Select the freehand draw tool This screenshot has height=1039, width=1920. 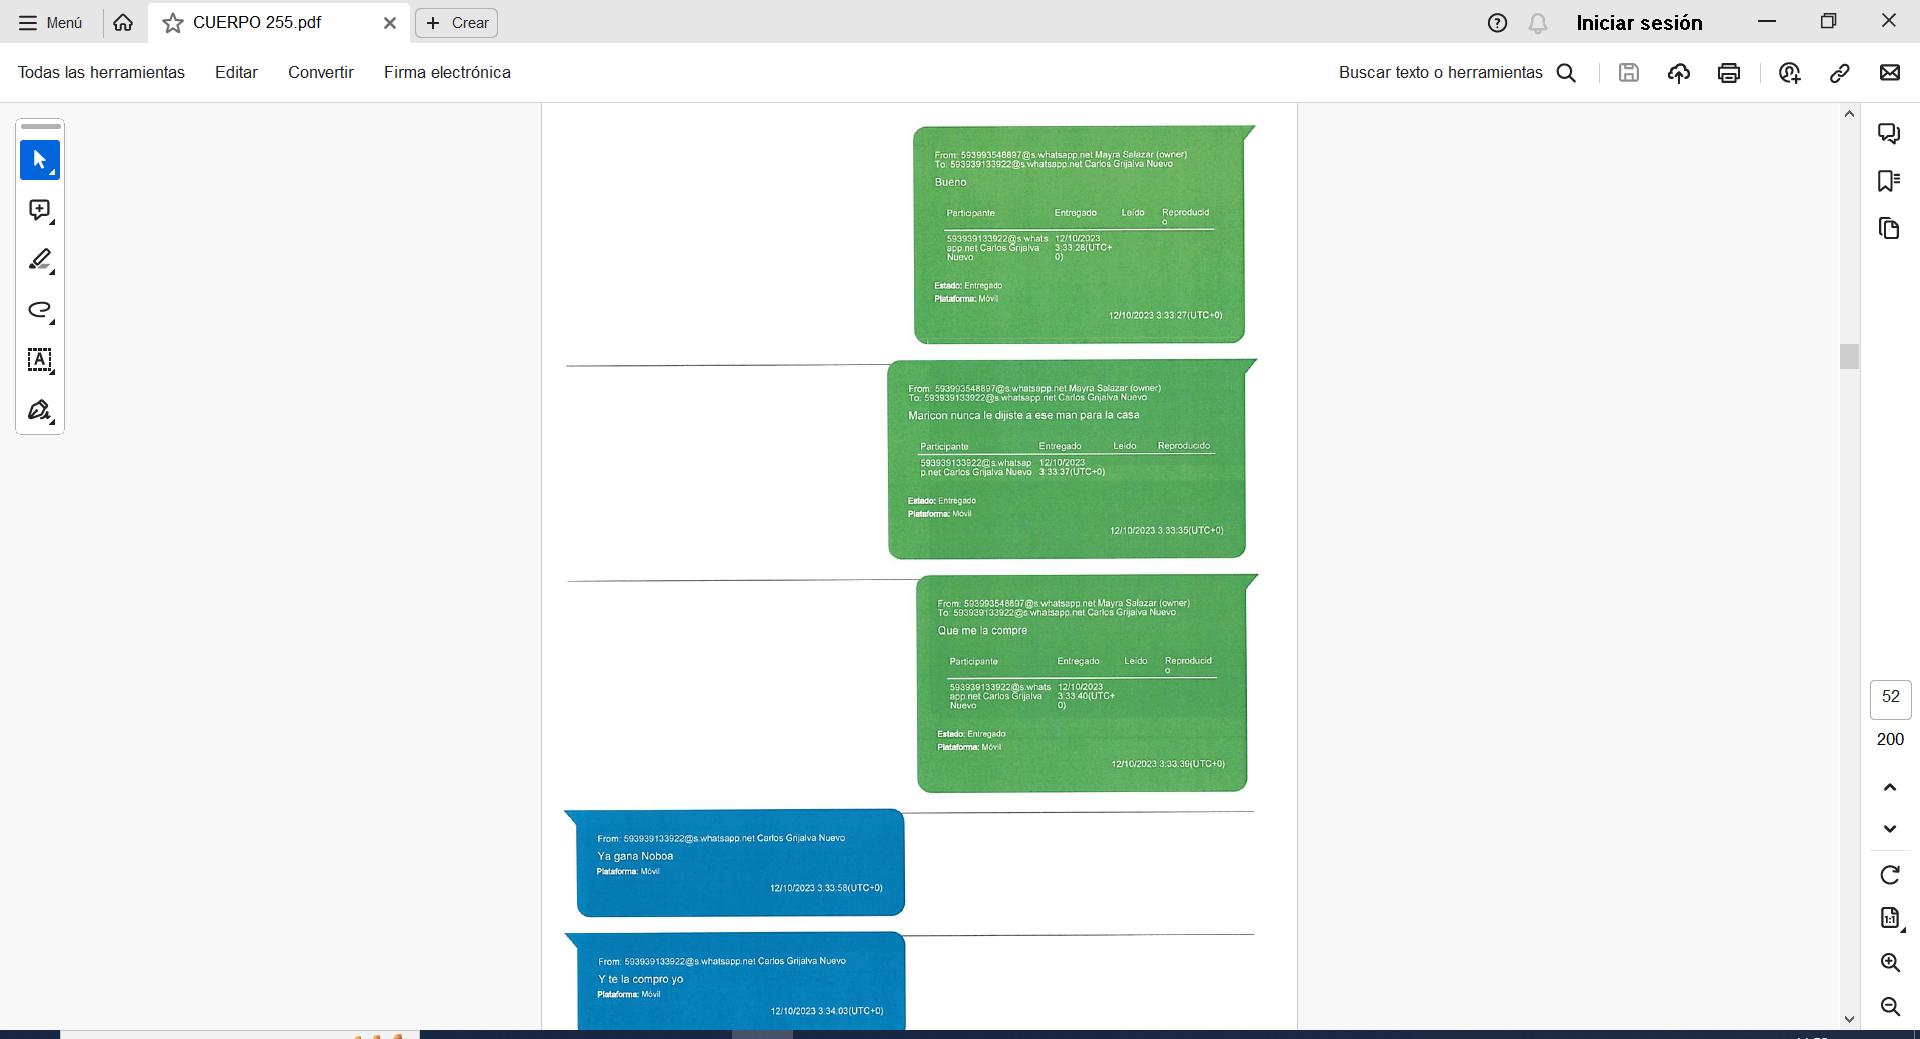(x=40, y=310)
